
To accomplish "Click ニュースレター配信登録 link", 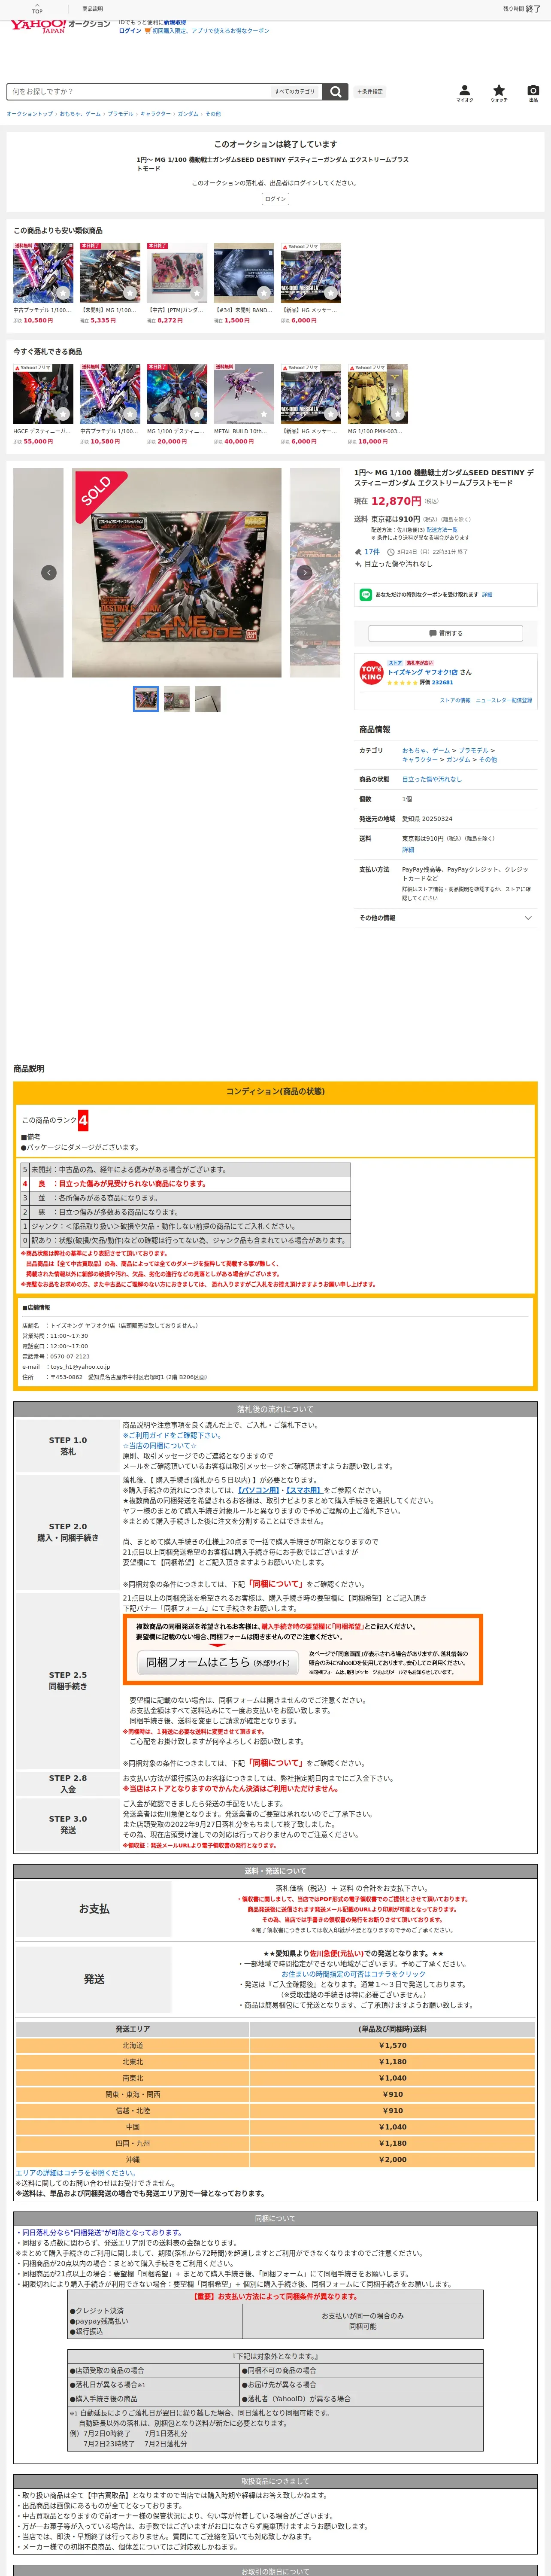I will coord(504,700).
